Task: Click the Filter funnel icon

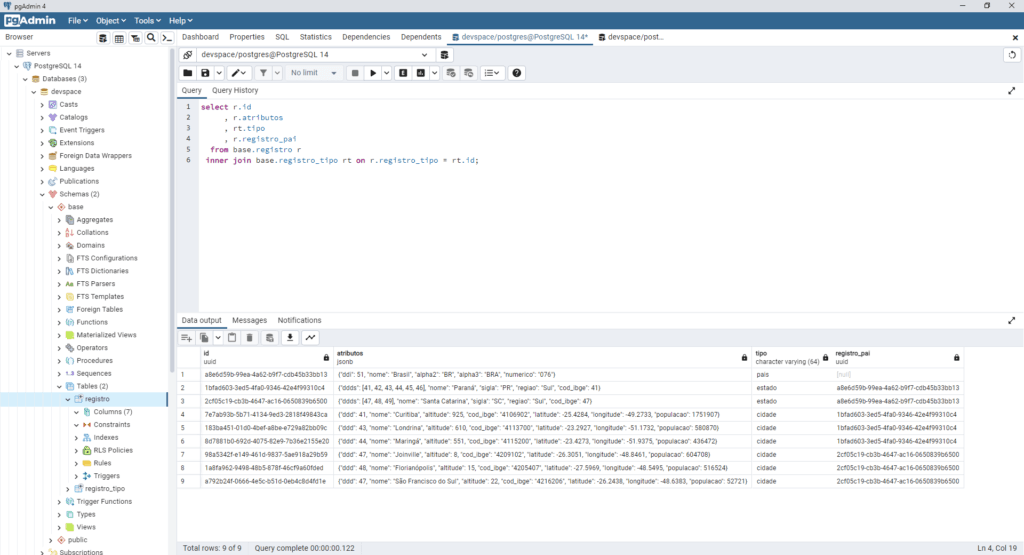Action: pos(263,73)
